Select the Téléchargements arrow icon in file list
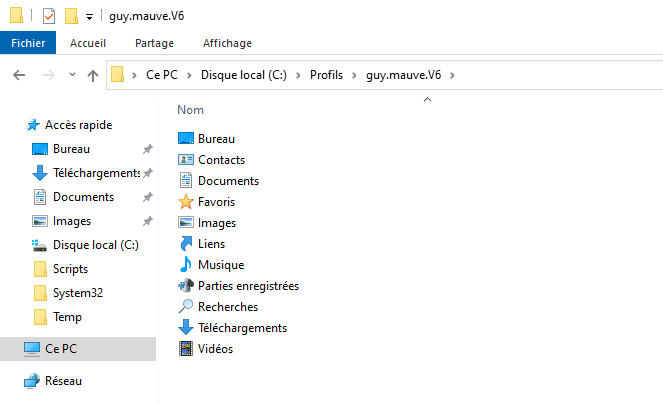 [186, 328]
